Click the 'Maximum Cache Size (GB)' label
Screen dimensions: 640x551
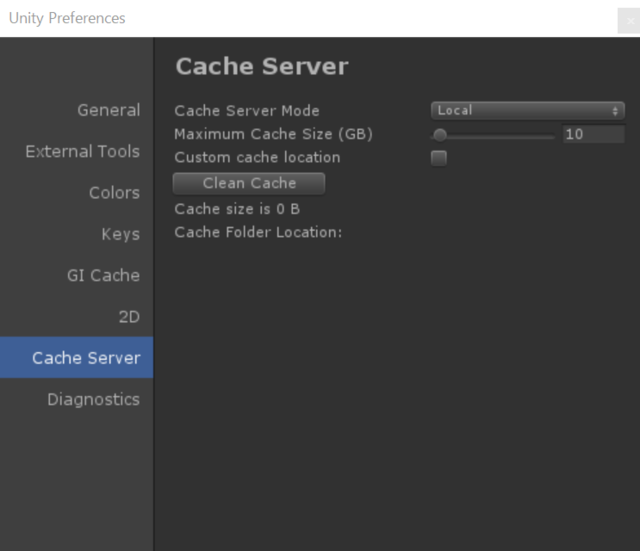click(x=273, y=134)
